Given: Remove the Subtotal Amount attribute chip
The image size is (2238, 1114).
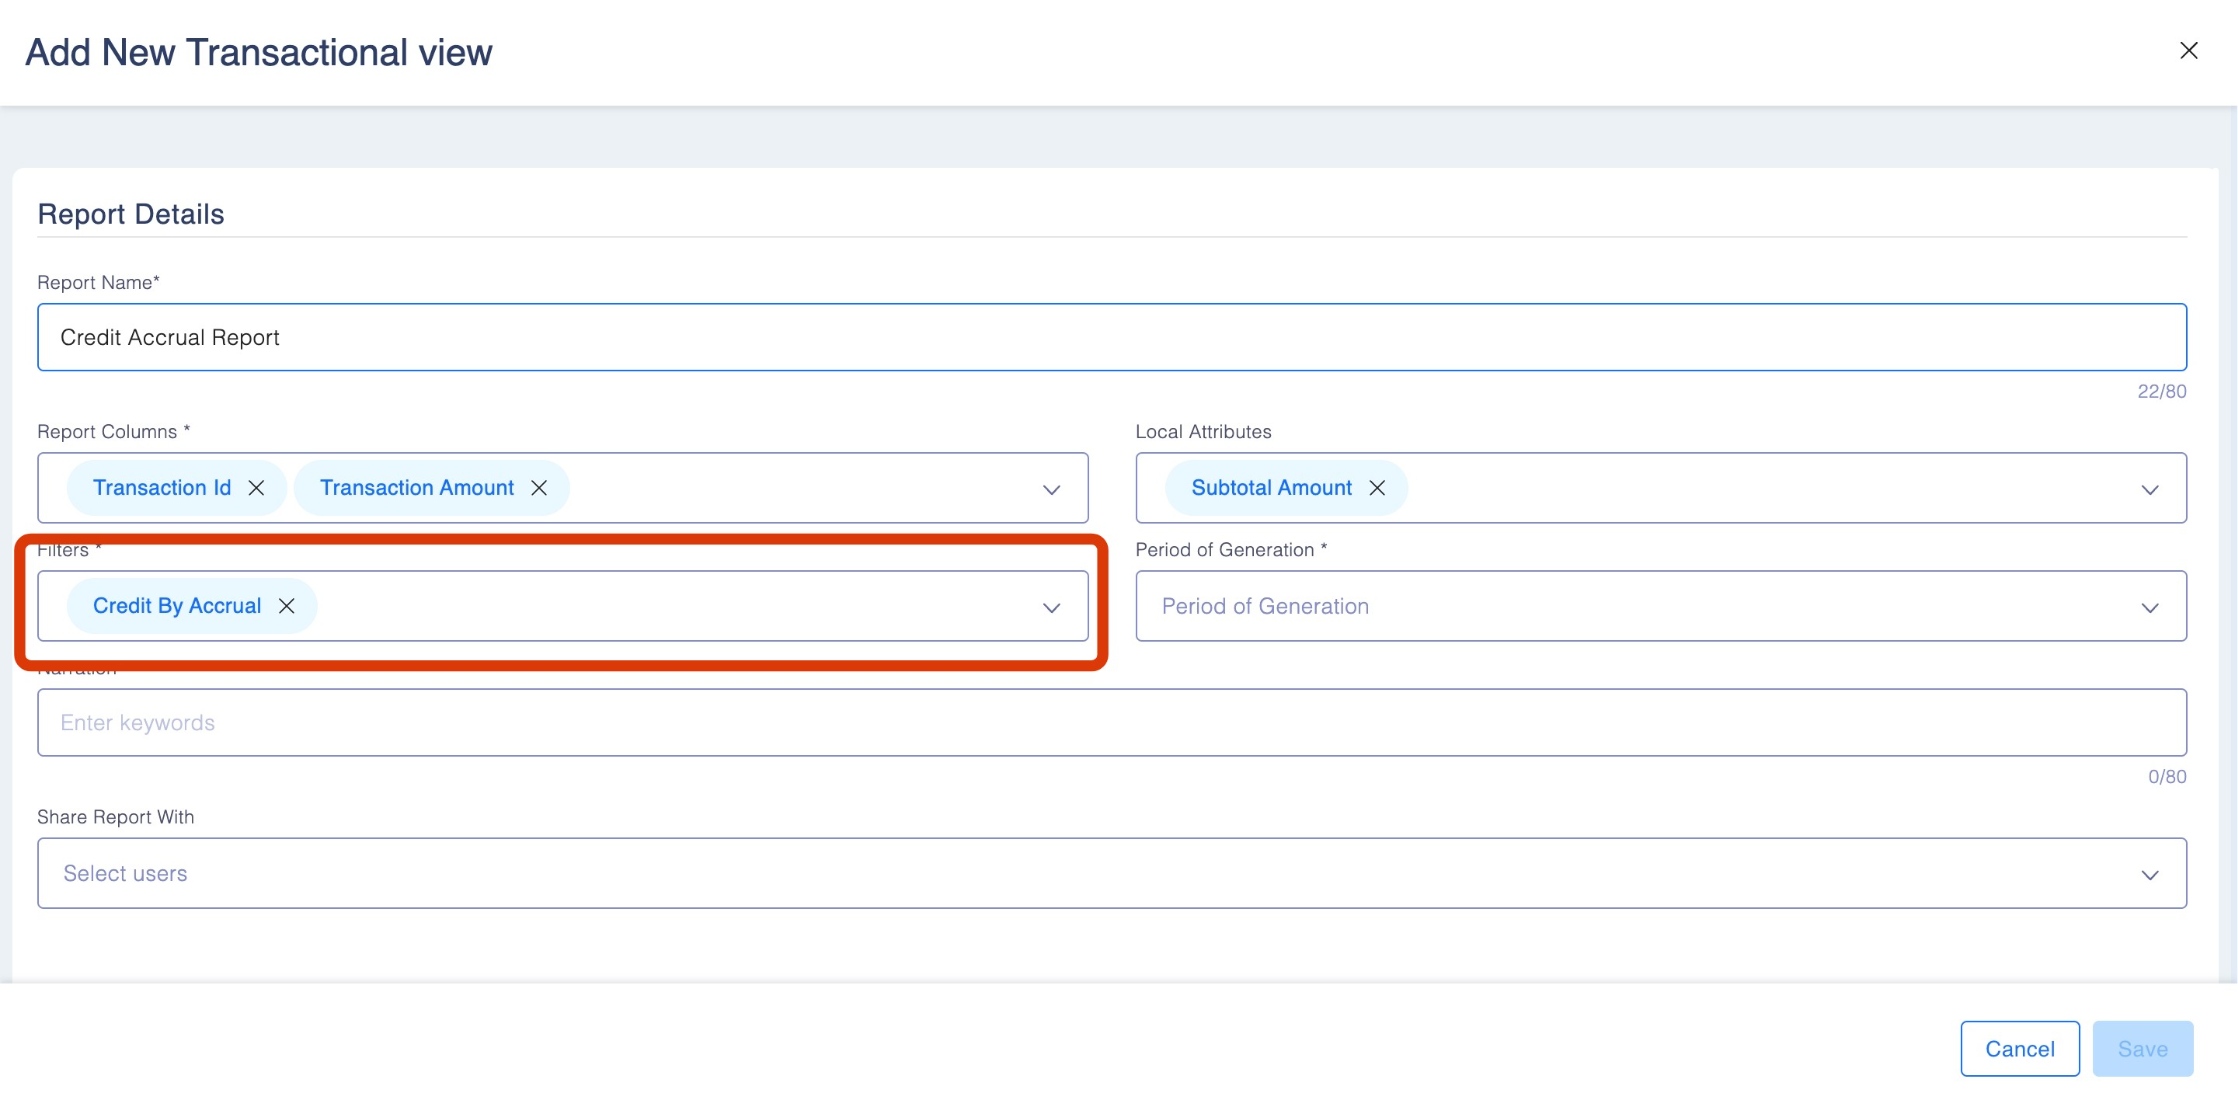Looking at the screenshot, I should [1377, 488].
